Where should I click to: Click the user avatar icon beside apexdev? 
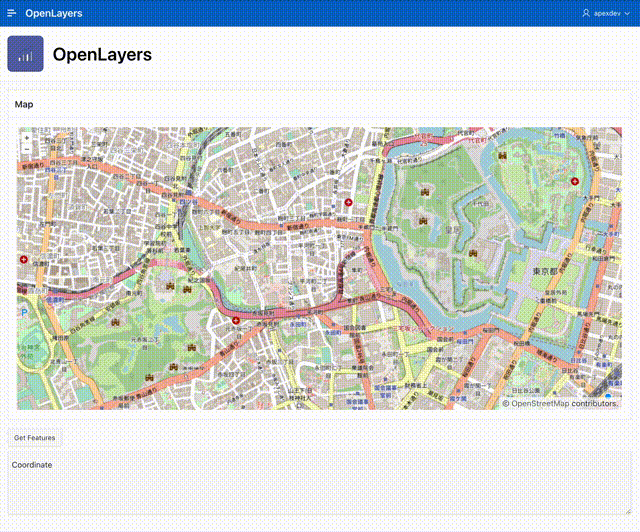[586, 13]
